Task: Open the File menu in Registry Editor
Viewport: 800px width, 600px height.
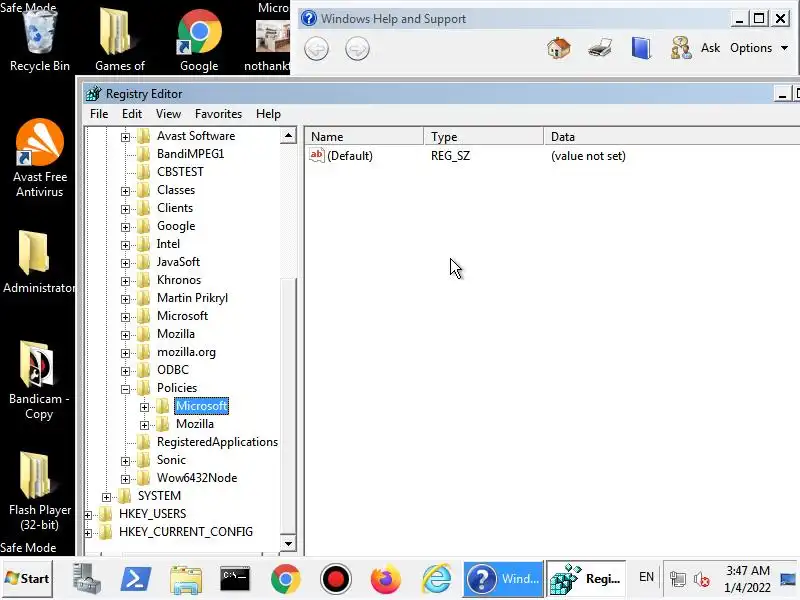Action: (99, 114)
